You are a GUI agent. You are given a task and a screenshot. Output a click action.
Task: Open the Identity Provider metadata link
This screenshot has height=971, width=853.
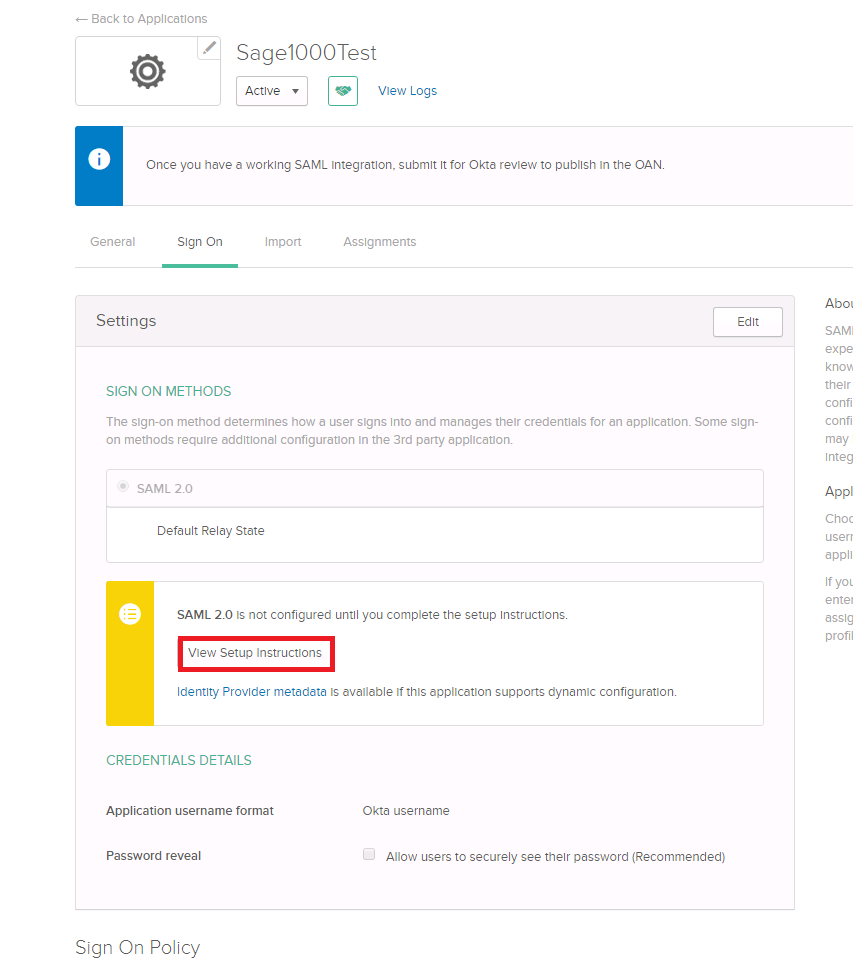(x=252, y=692)
